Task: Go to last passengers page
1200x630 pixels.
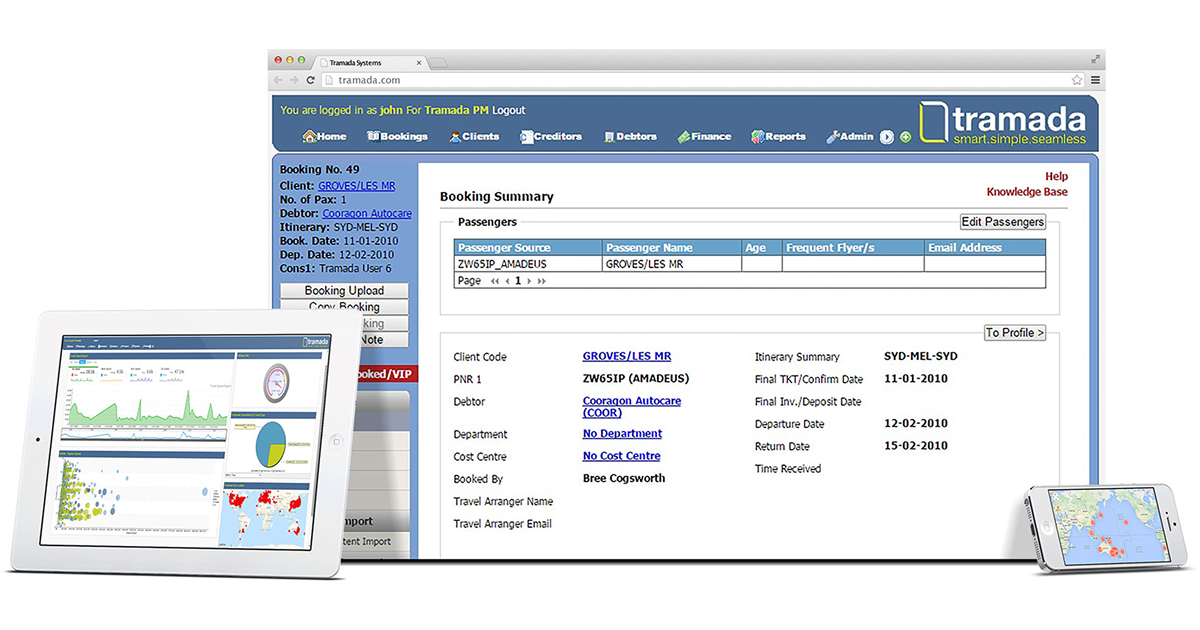Action: coord(542,282)
